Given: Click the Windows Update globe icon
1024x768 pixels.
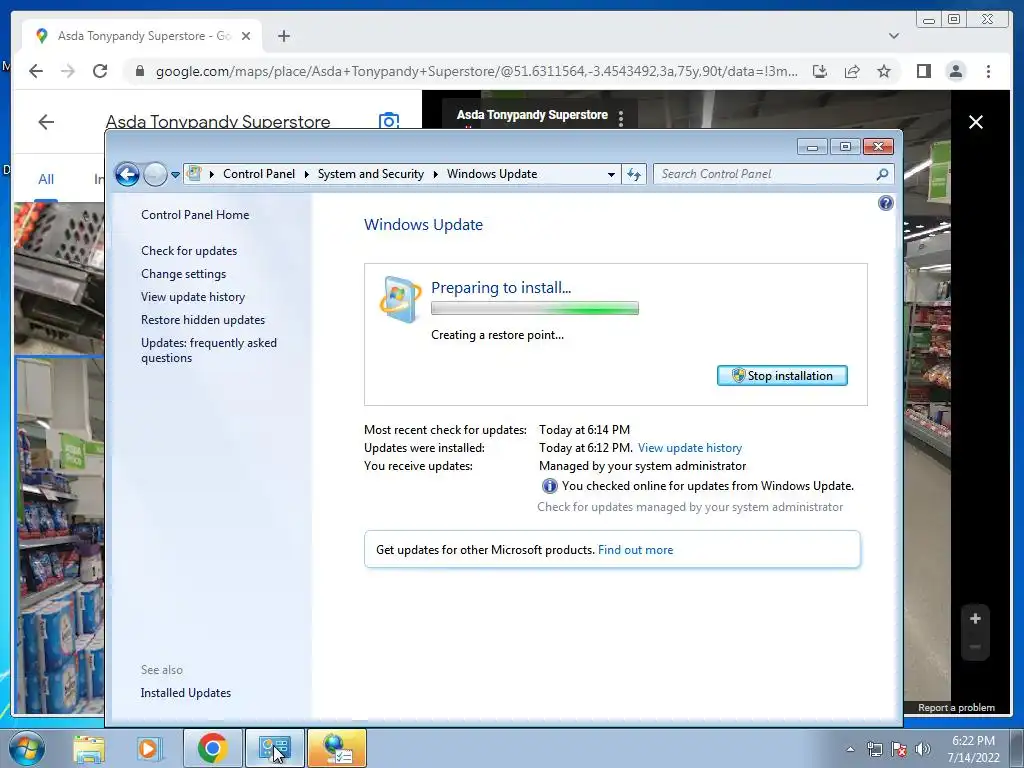Looking at the screenshot, I should (400, 299).
